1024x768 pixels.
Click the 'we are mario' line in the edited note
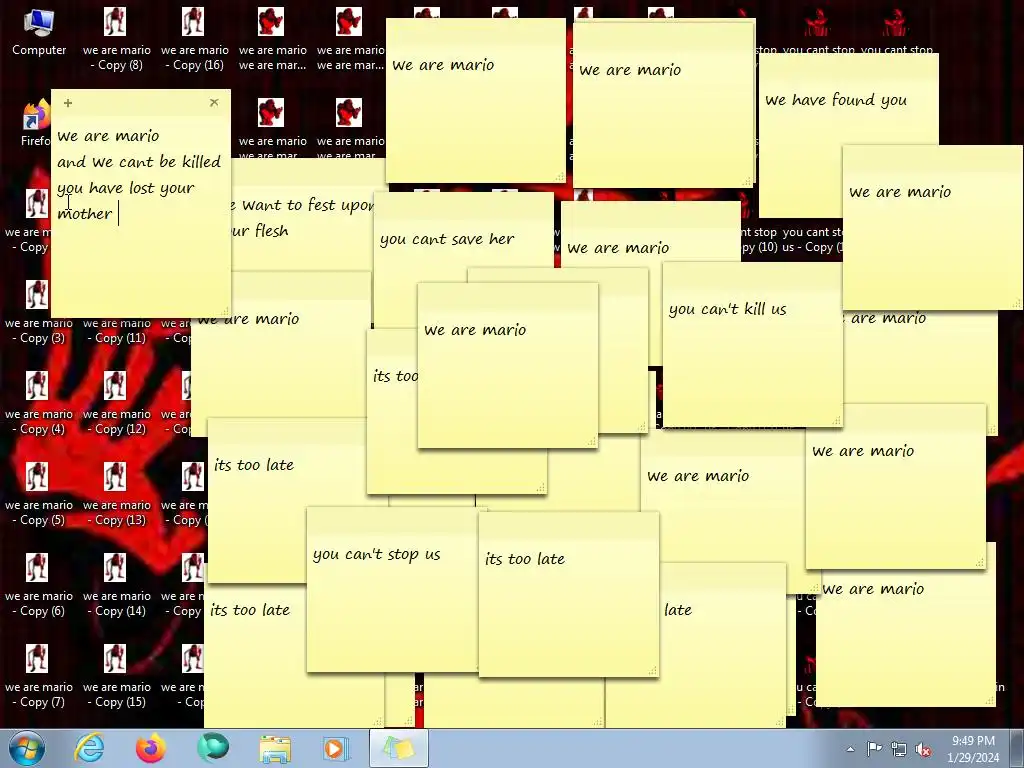point(108,136)
